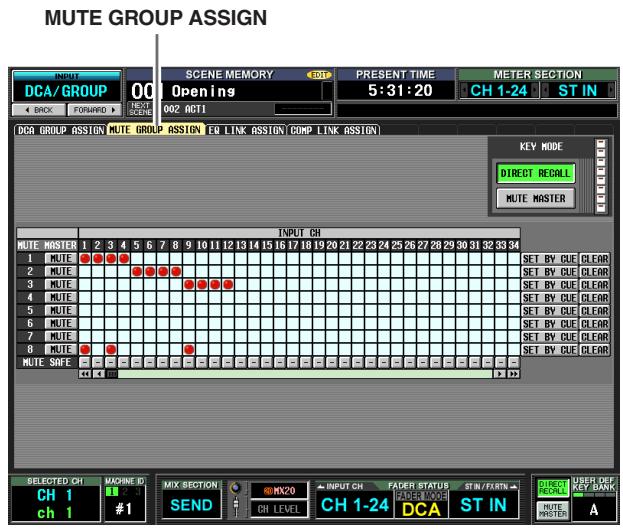Clear assignments of mute group 1
The height and width of the screenshot is (529, 623).
pos(594,259)
